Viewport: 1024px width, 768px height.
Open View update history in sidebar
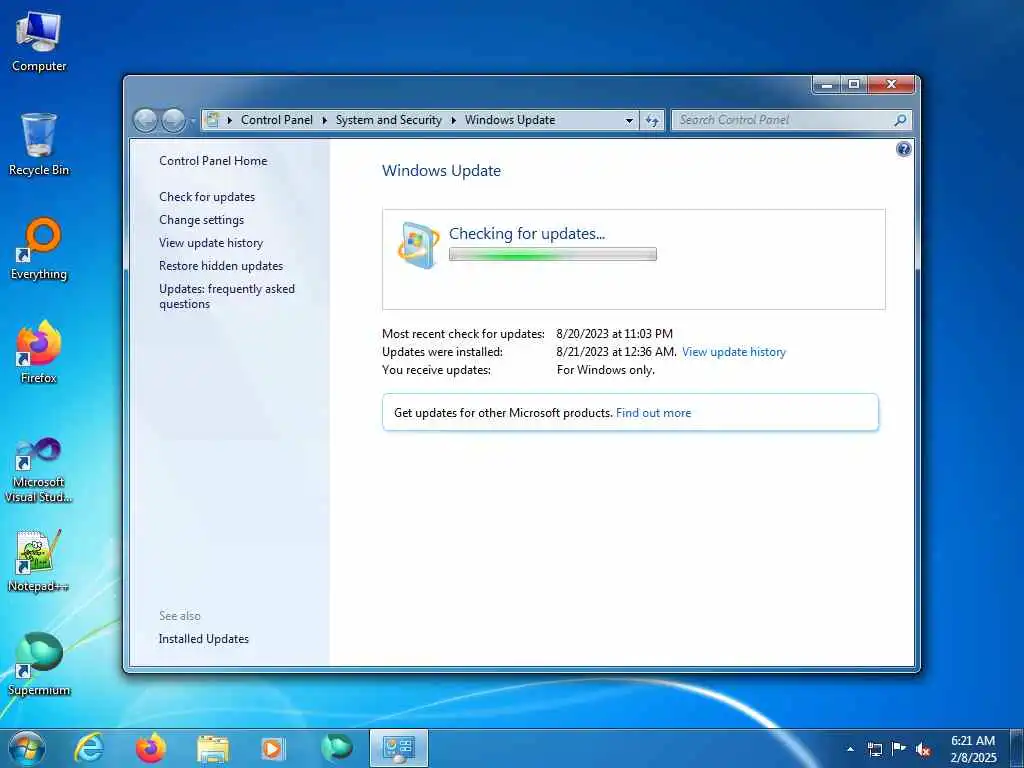coord(211,243)
